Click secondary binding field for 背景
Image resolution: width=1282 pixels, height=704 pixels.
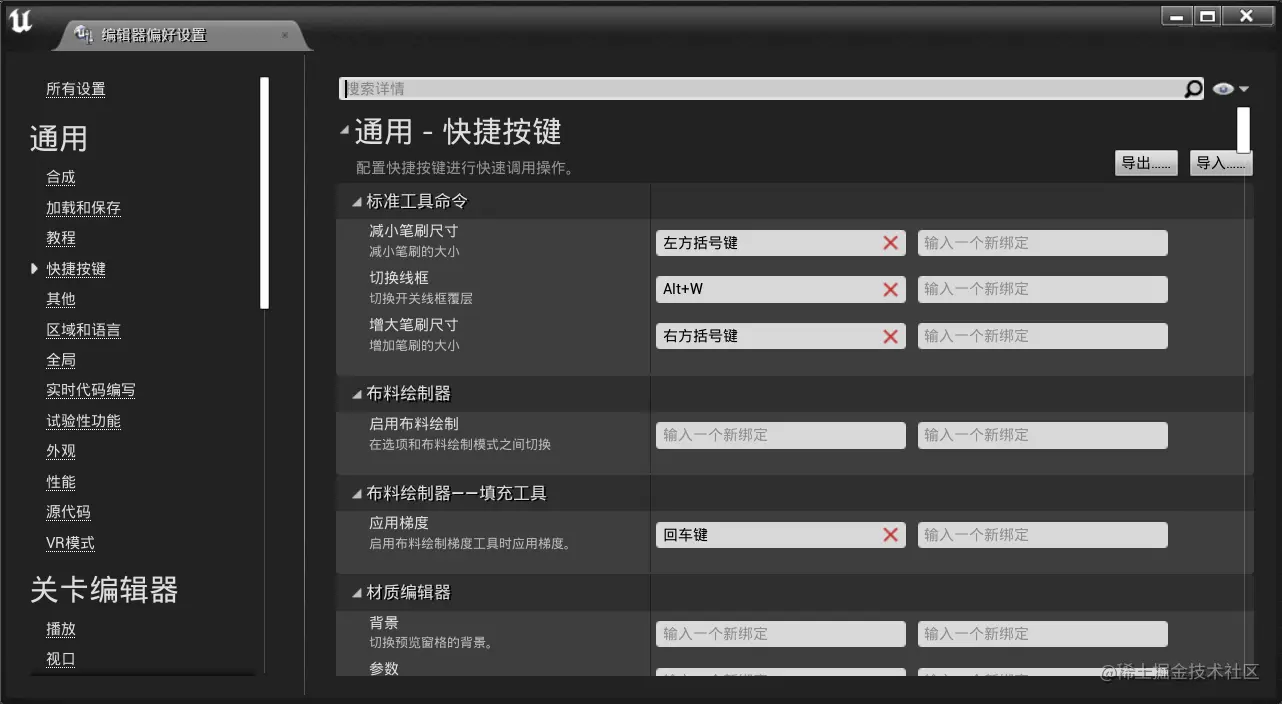coord(1043,634)
